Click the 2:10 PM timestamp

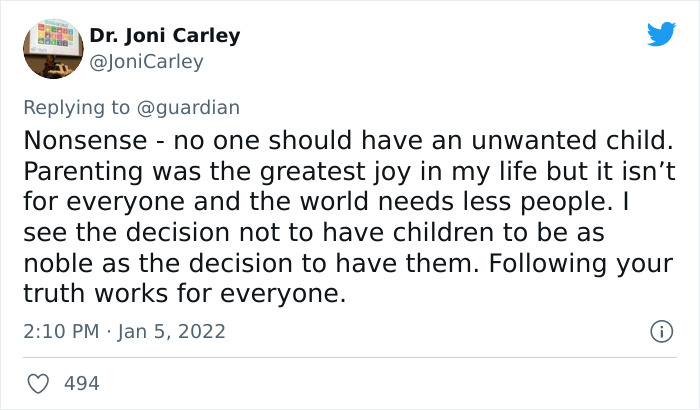click(x=60, y=331)
